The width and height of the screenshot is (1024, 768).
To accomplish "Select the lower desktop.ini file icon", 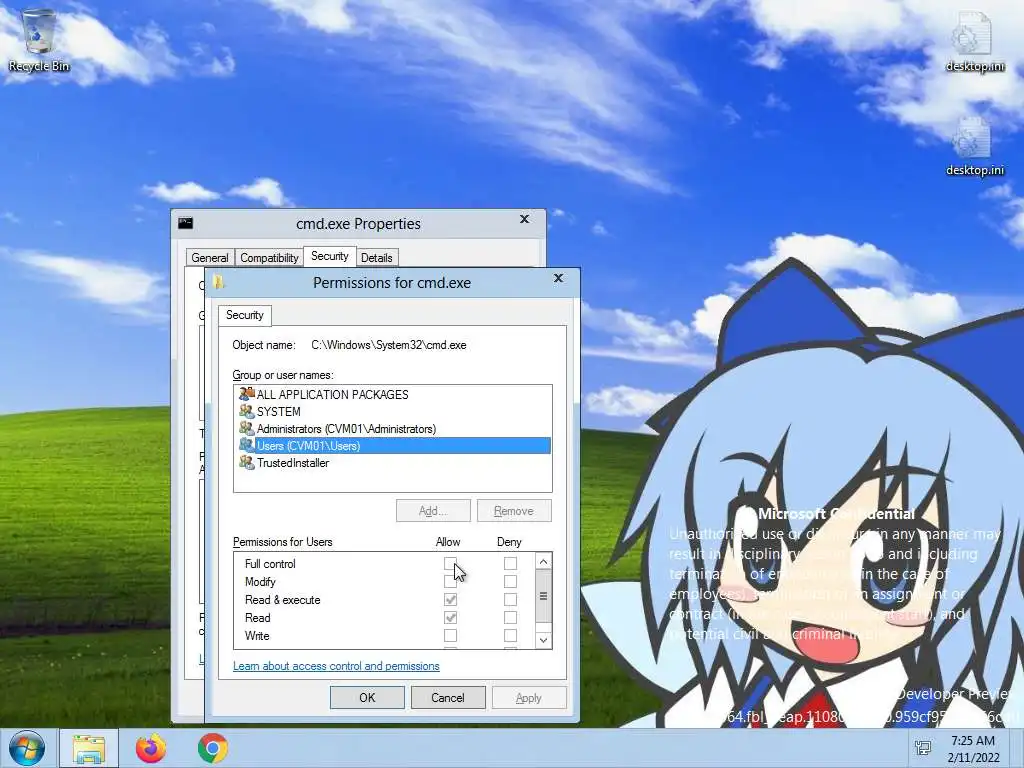I will (x=974, y=146).
